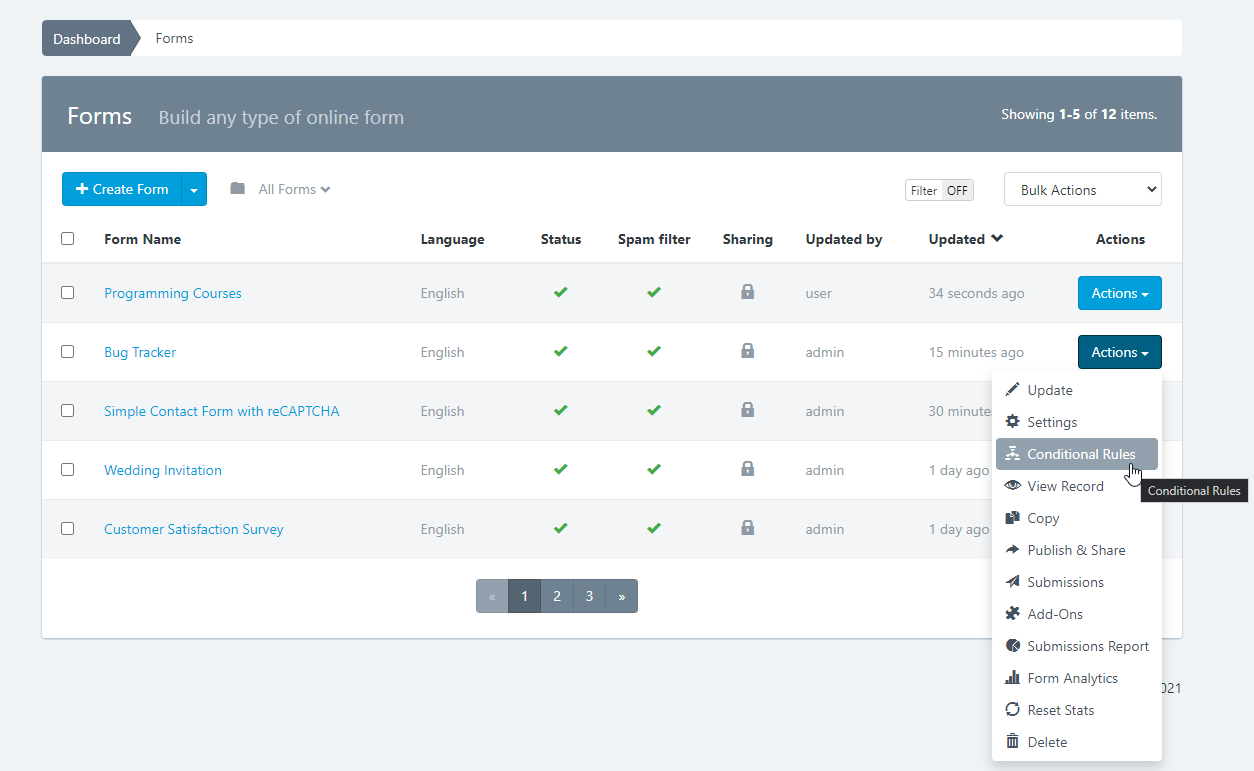Click the eye icon for View Record
Image resolution: width=1254 pixels, height=771 pixels.
[x=1012, y=486]
